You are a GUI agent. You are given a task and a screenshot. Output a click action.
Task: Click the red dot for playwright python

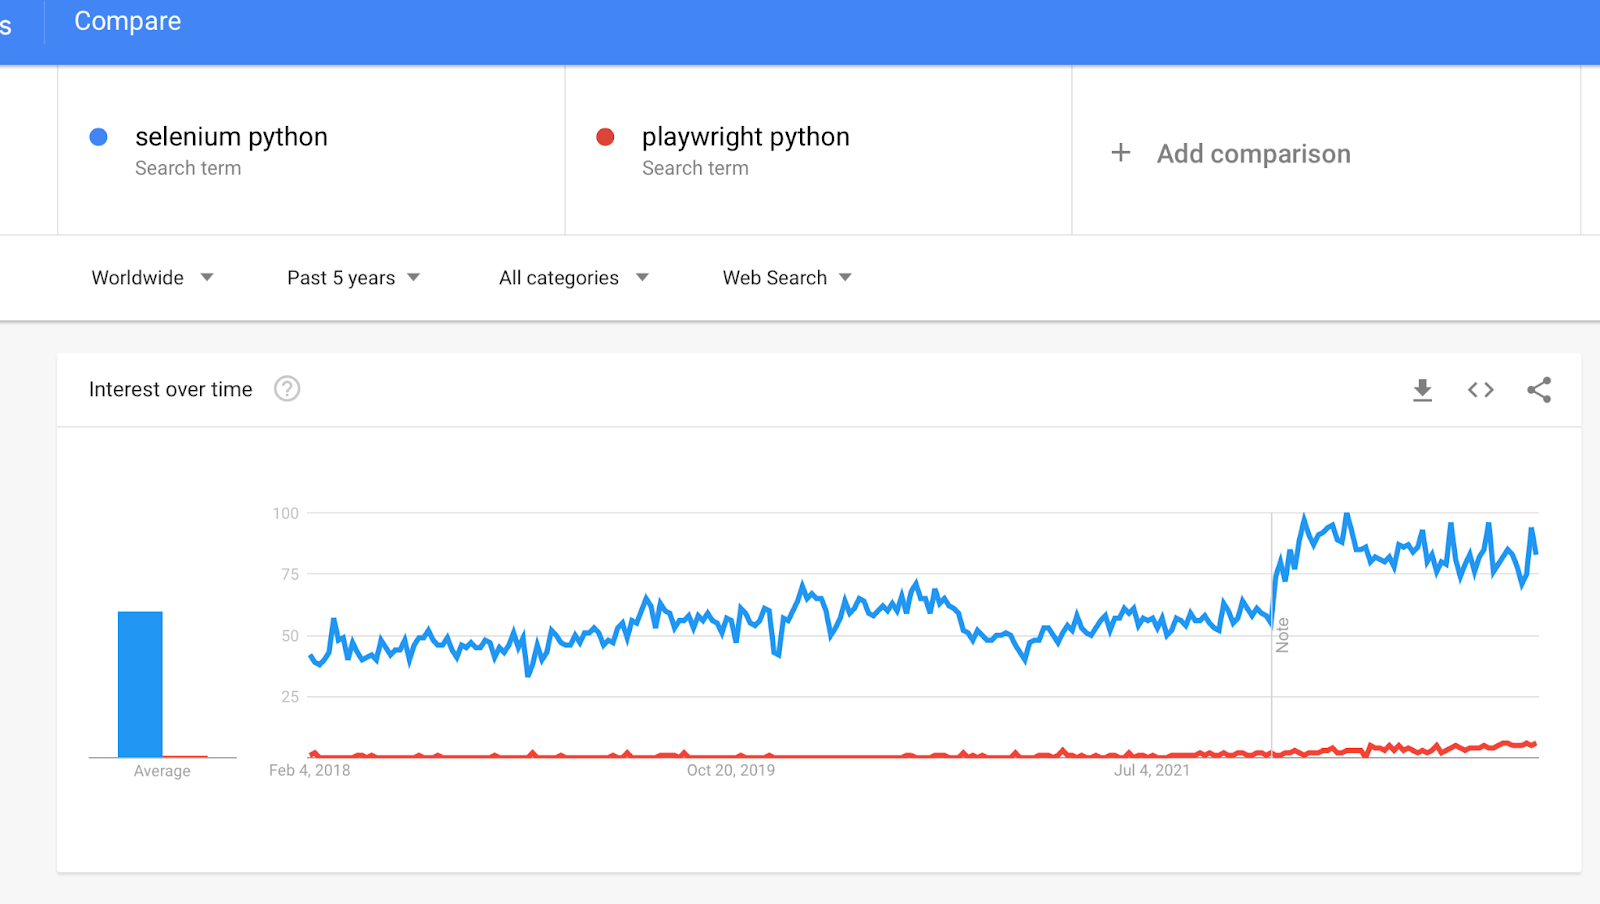pos(605,137)
